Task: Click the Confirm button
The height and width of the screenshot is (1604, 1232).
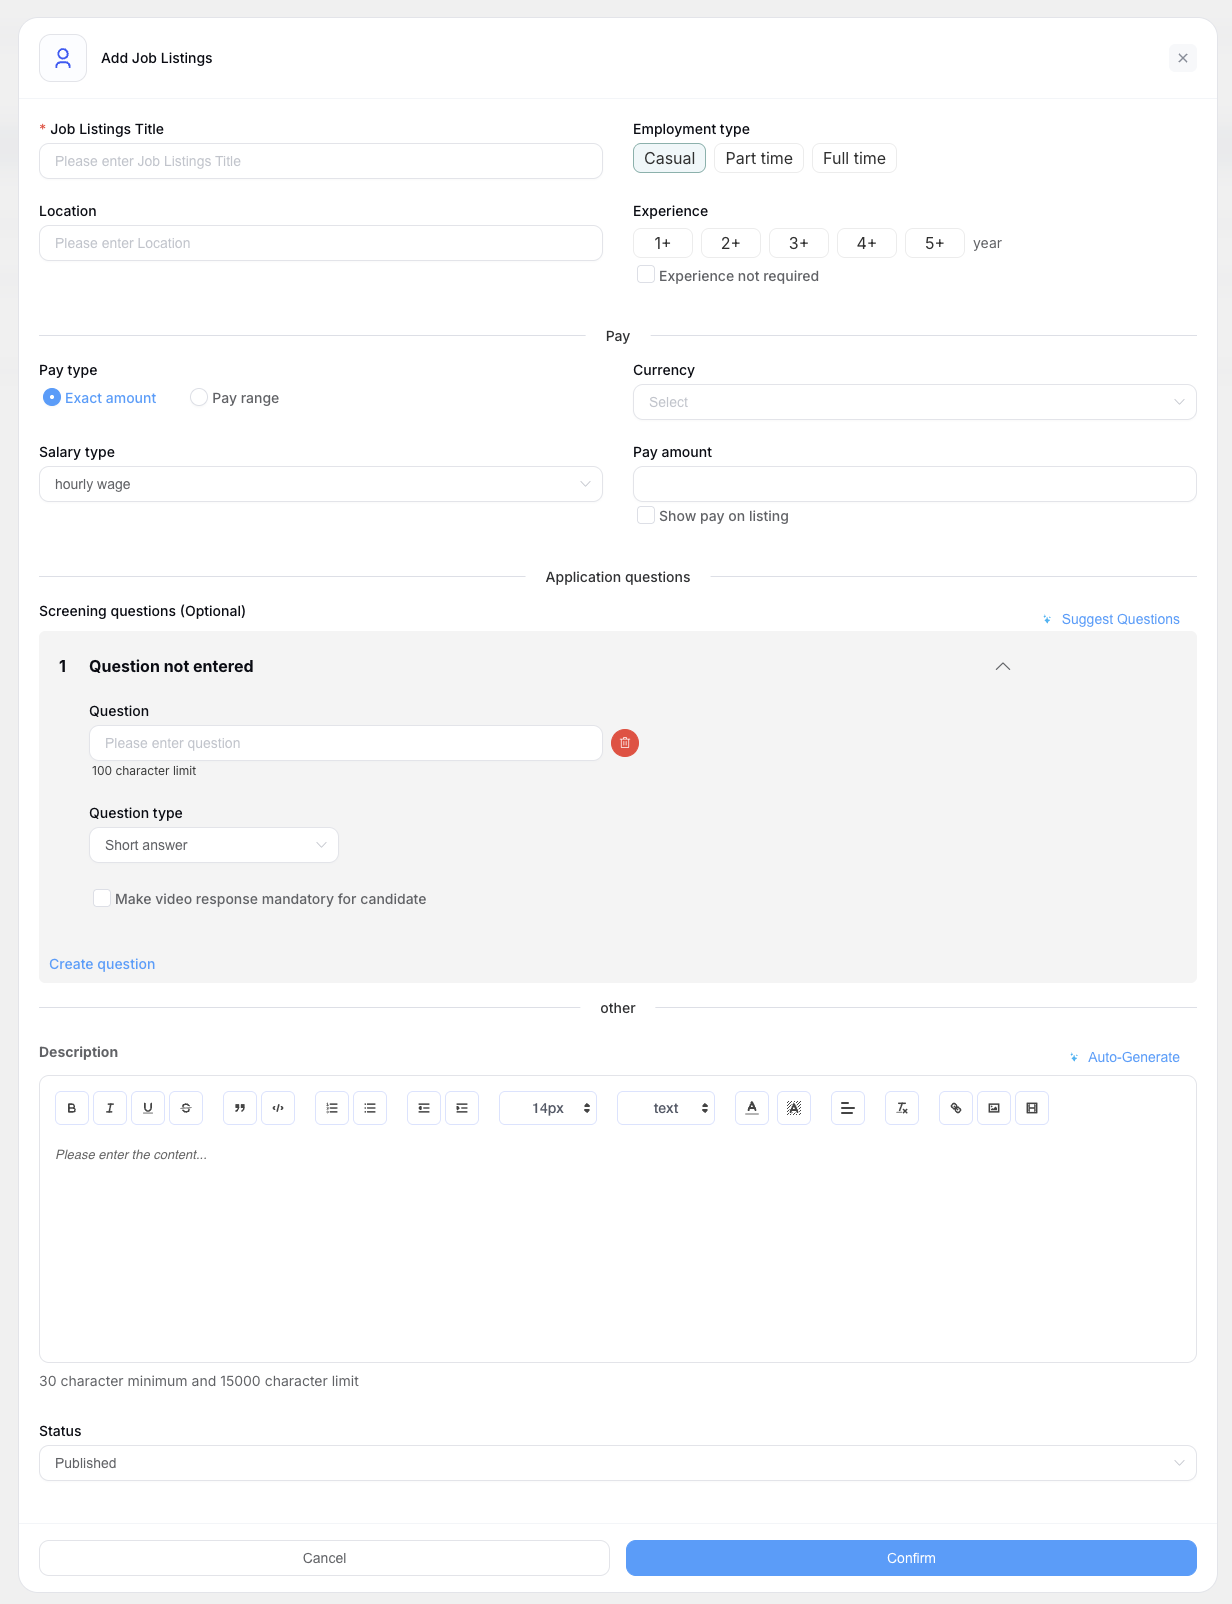Action: tap(911, 1558)
